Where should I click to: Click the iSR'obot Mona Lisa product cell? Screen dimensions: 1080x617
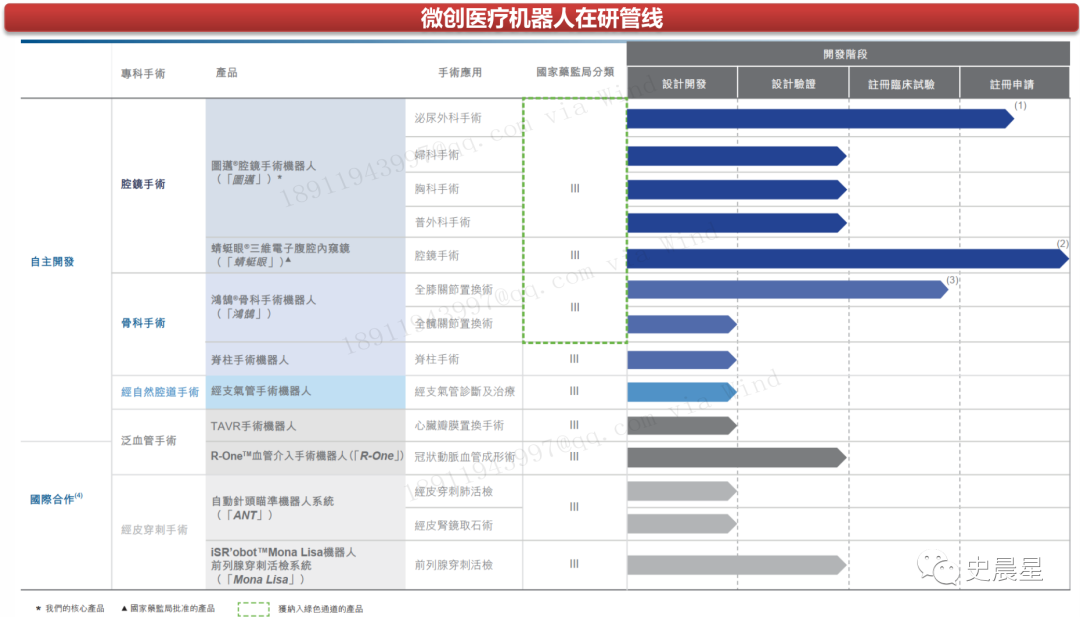click(x=305, y=565)
